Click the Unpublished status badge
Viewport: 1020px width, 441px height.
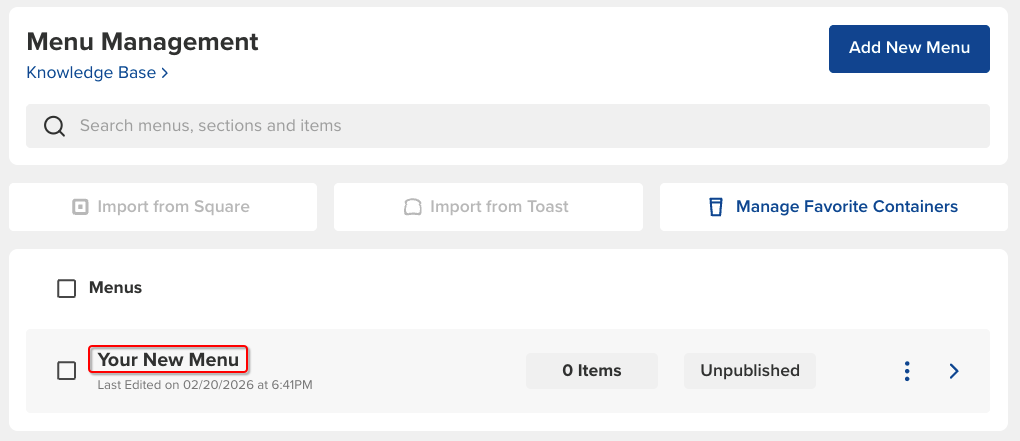coord(749,371)
